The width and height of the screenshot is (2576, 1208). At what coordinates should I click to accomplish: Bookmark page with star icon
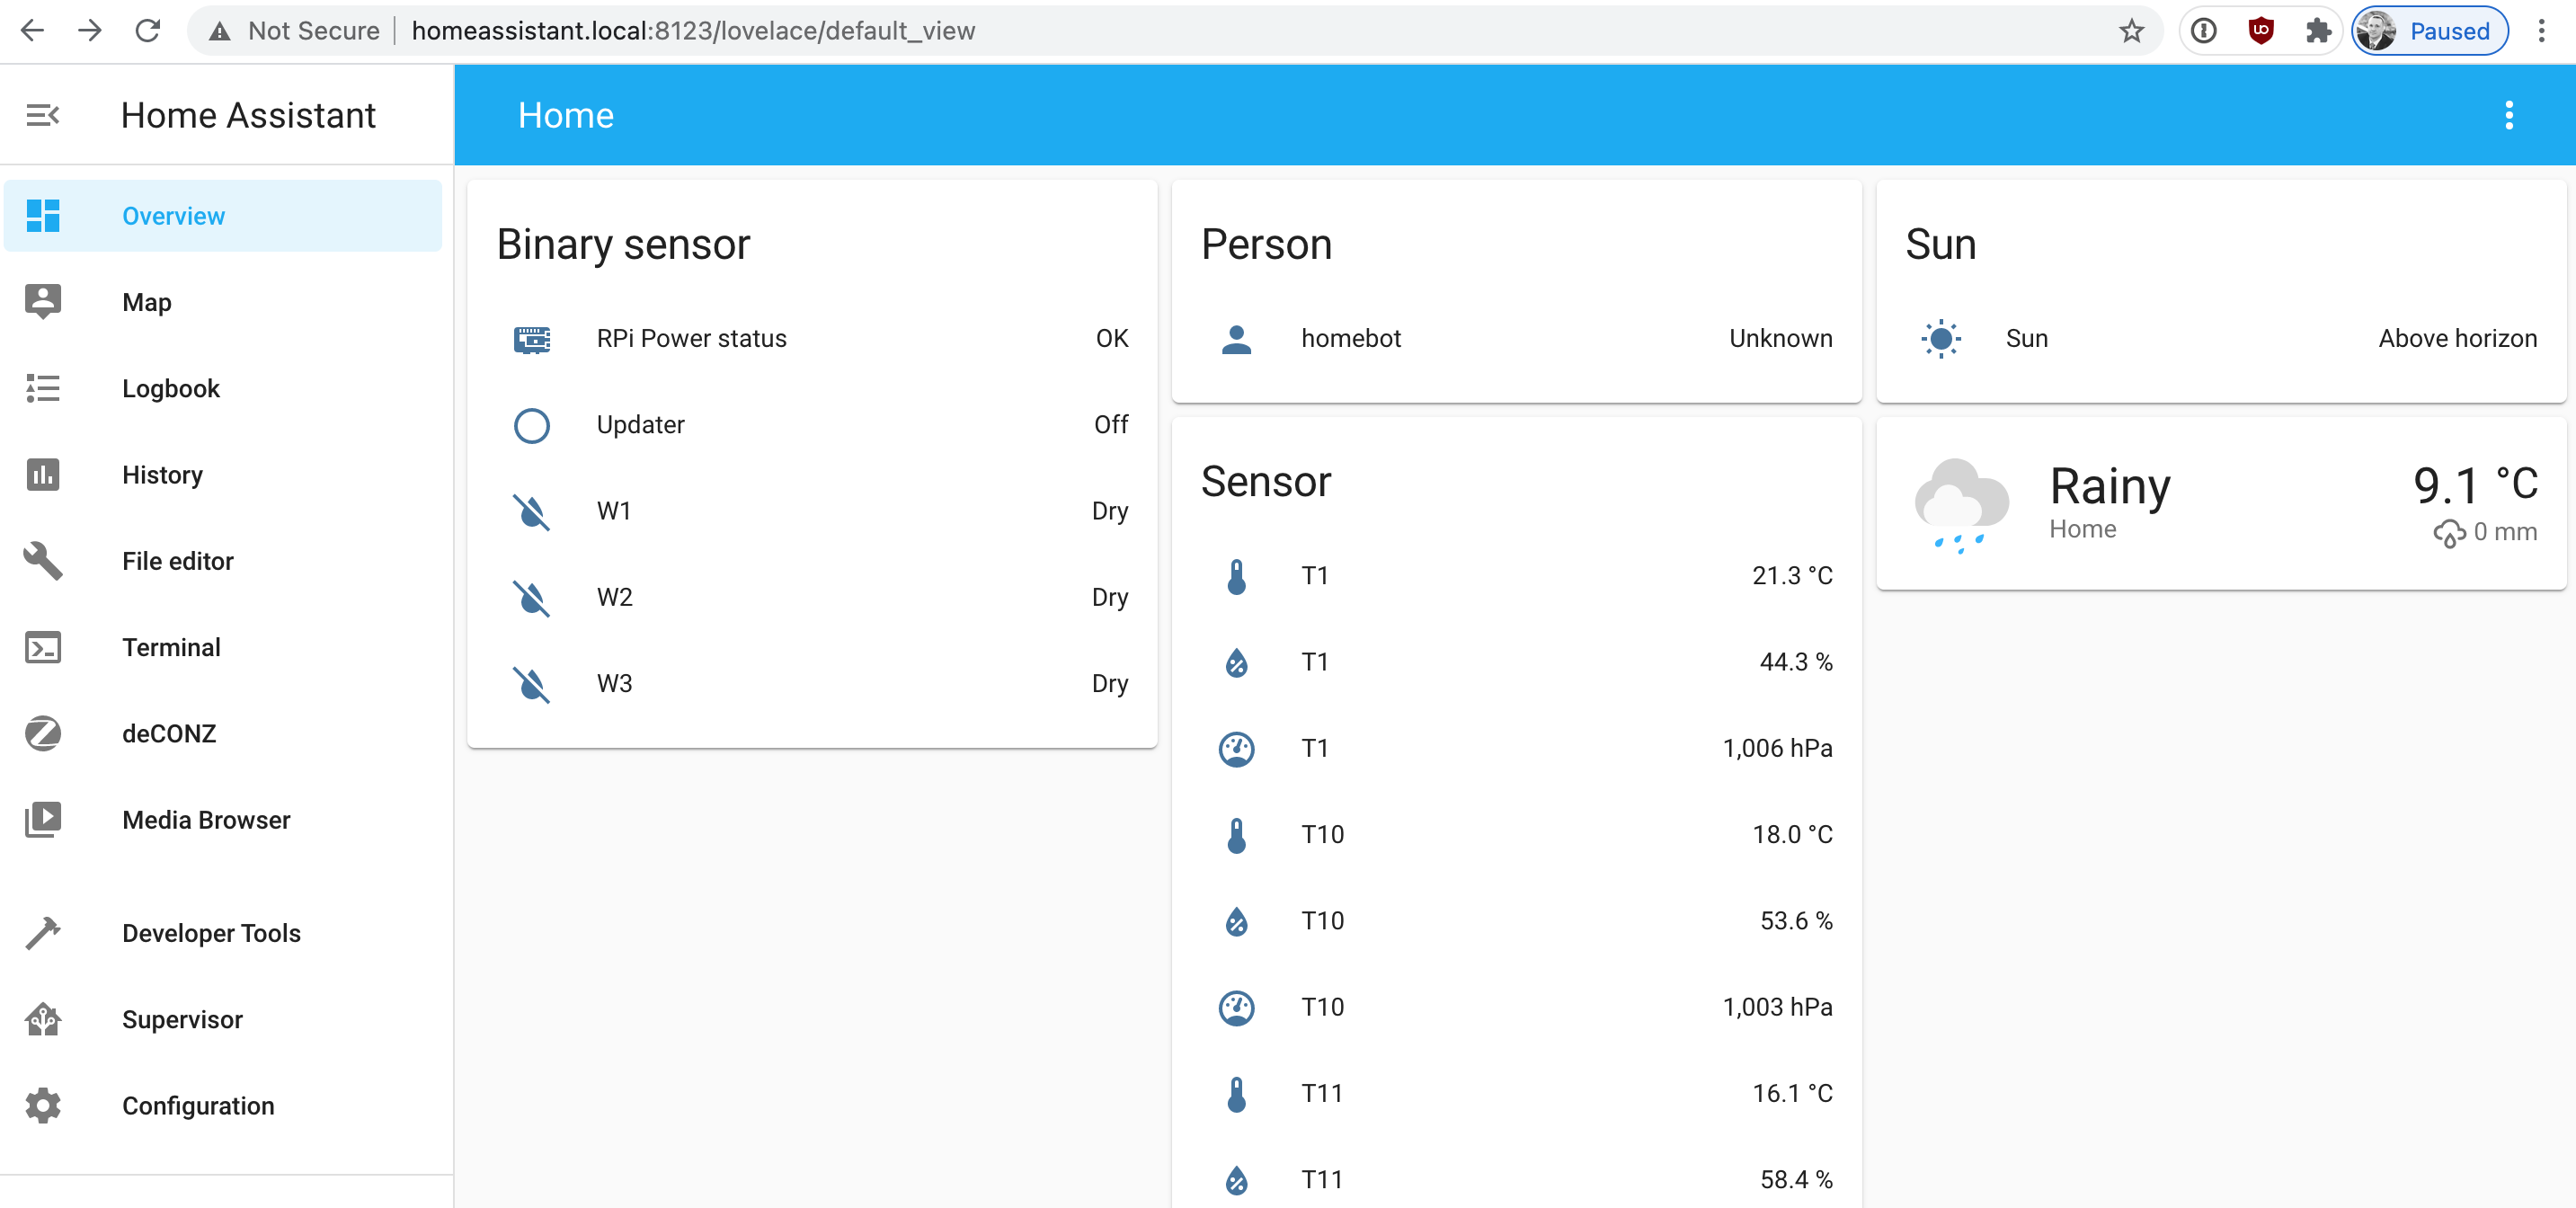[x=2131, y=31]
